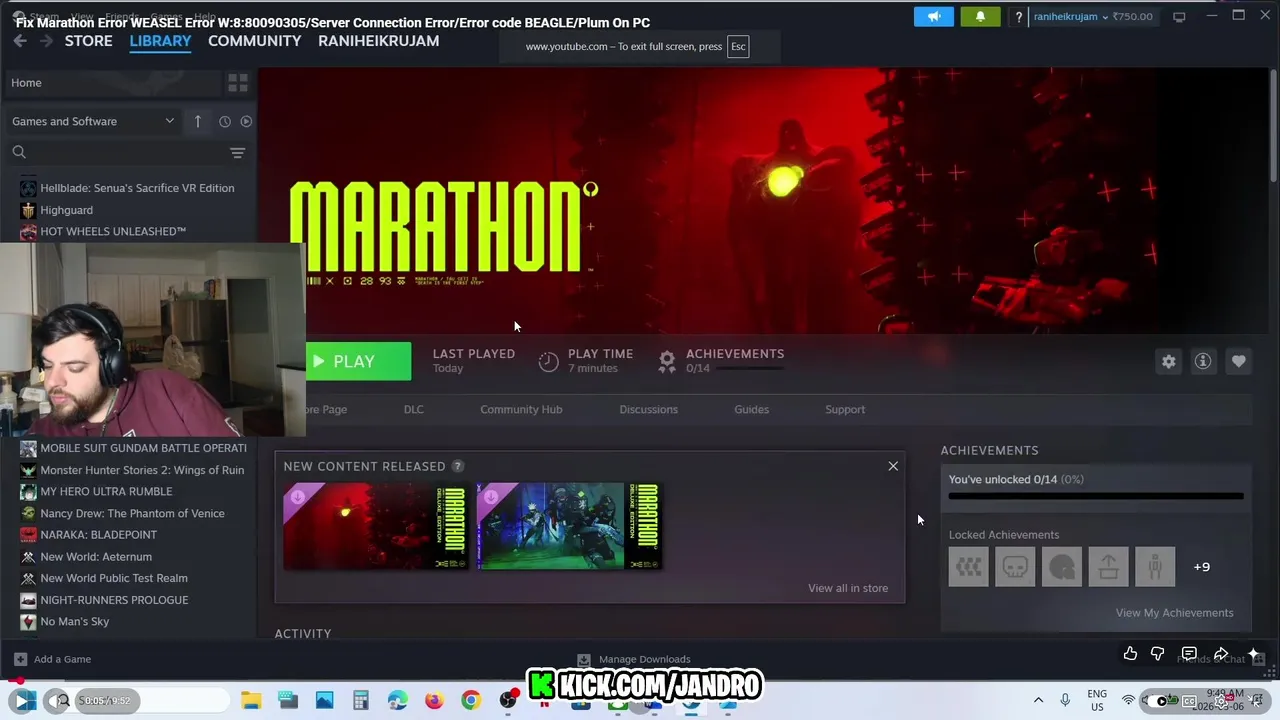
Task: Open the Community Hub tab
Action: [x=521, y=409]
